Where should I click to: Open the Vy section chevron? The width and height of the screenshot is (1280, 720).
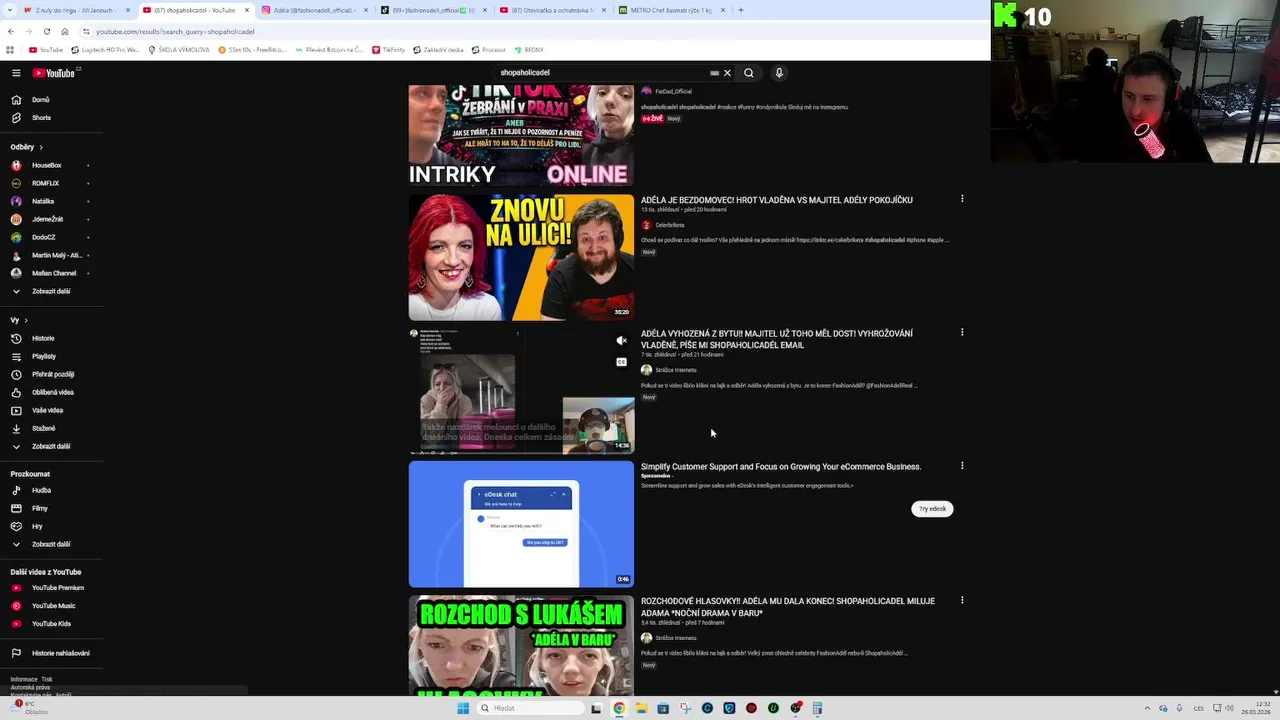25,321
